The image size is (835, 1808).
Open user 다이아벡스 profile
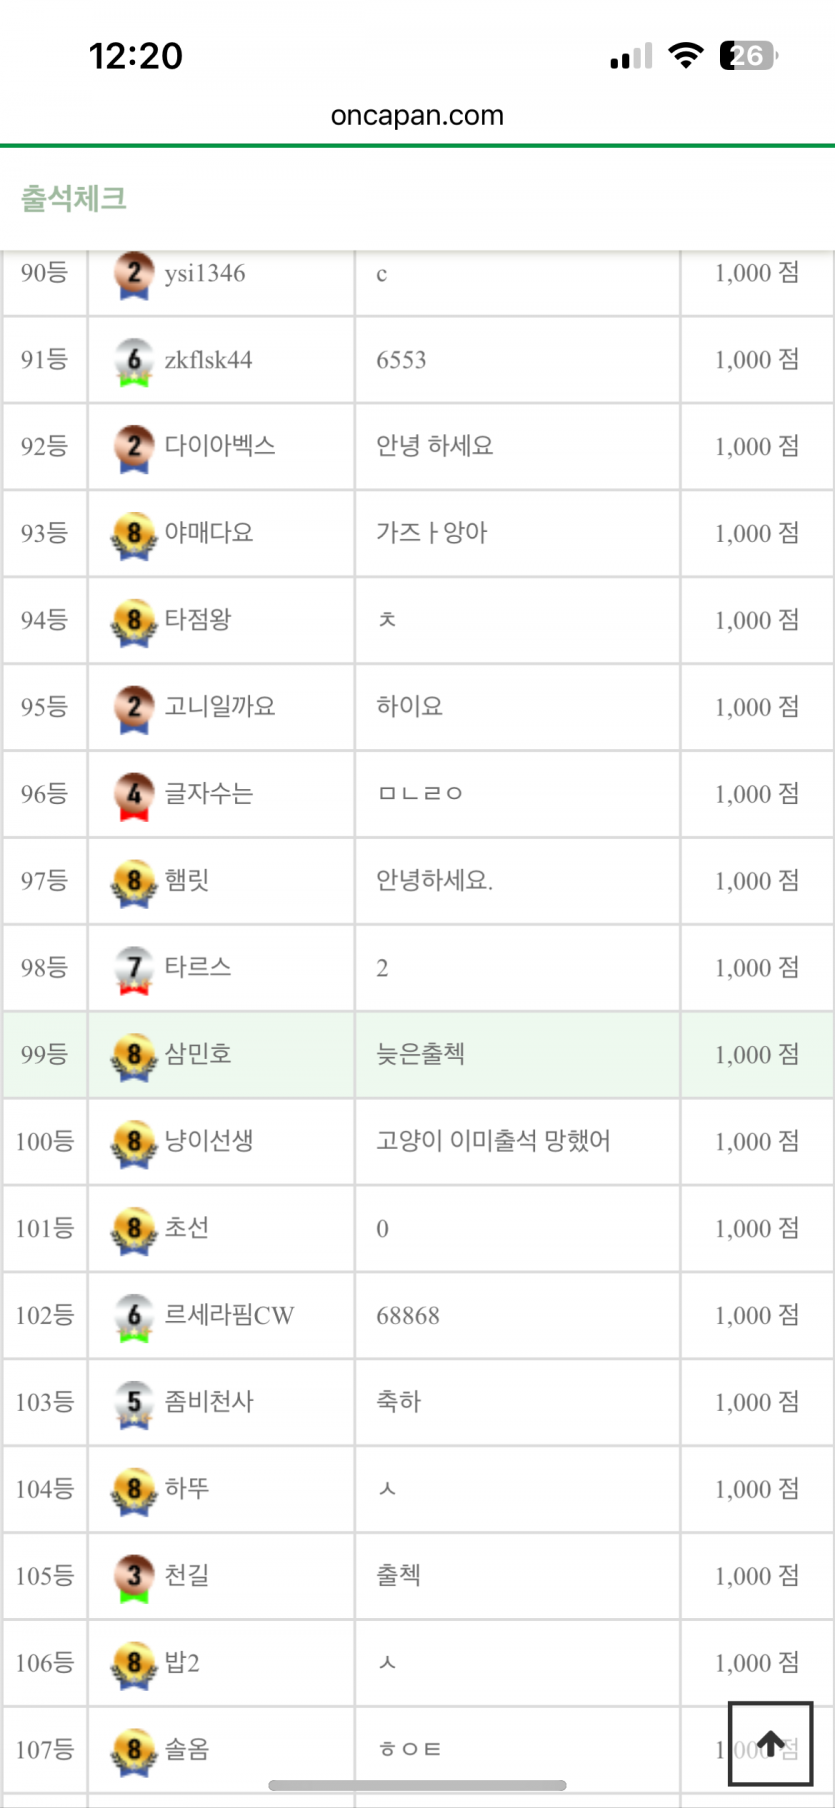220,446
